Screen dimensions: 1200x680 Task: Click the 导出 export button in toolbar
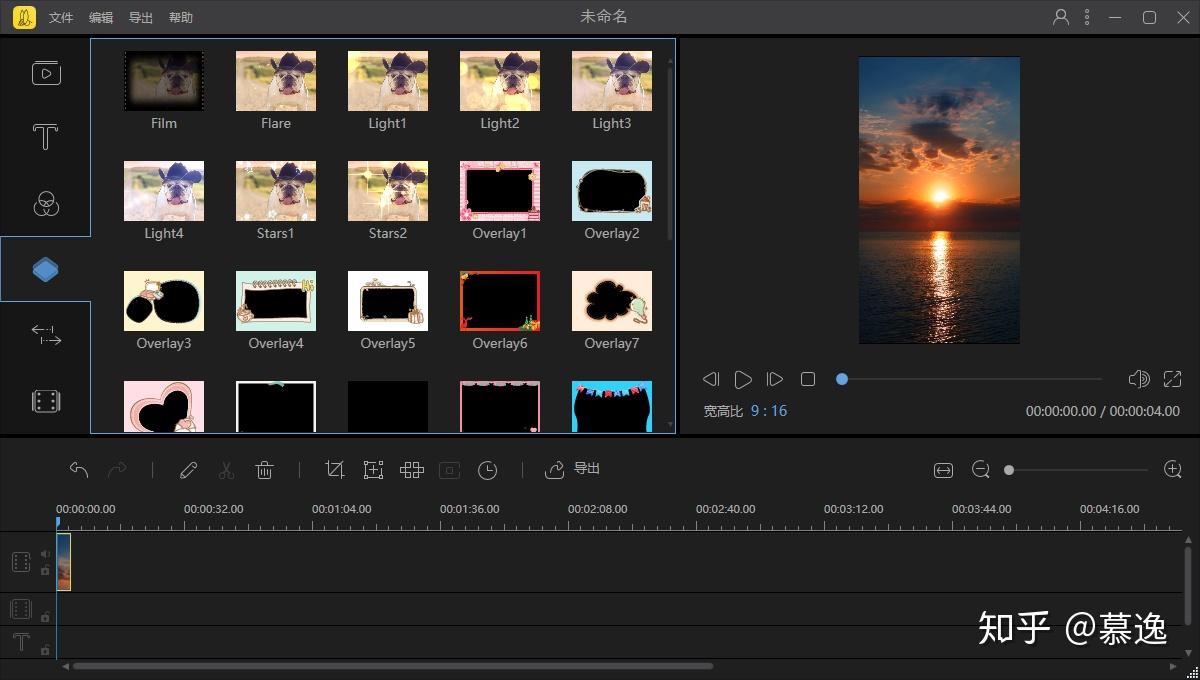tap(573, 469)
